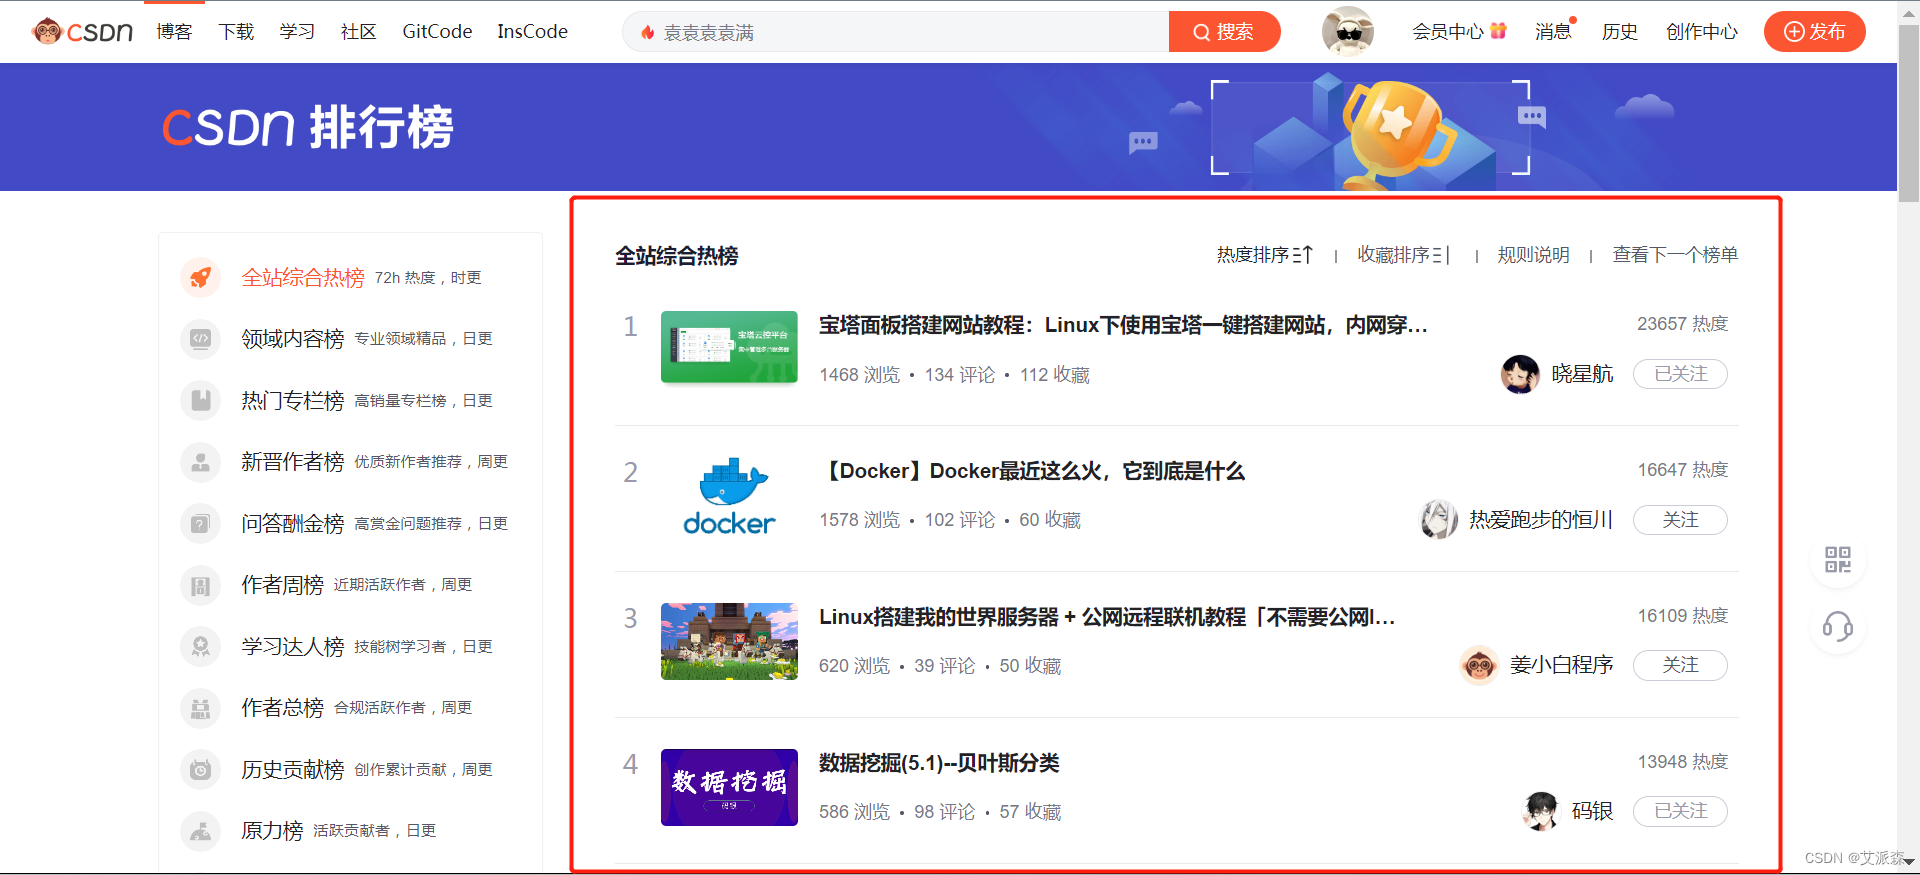Click the CSDN logo in the header

click(82, 32)
